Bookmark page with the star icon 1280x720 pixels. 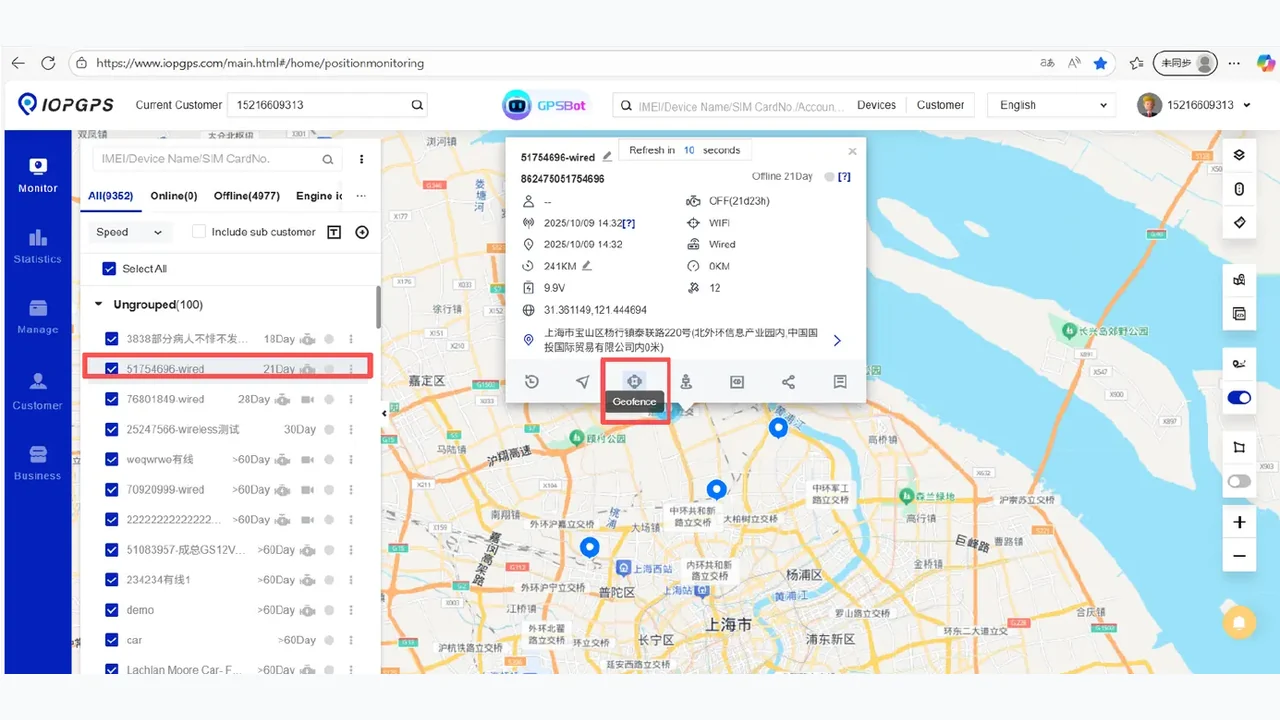pos(1101,63)
